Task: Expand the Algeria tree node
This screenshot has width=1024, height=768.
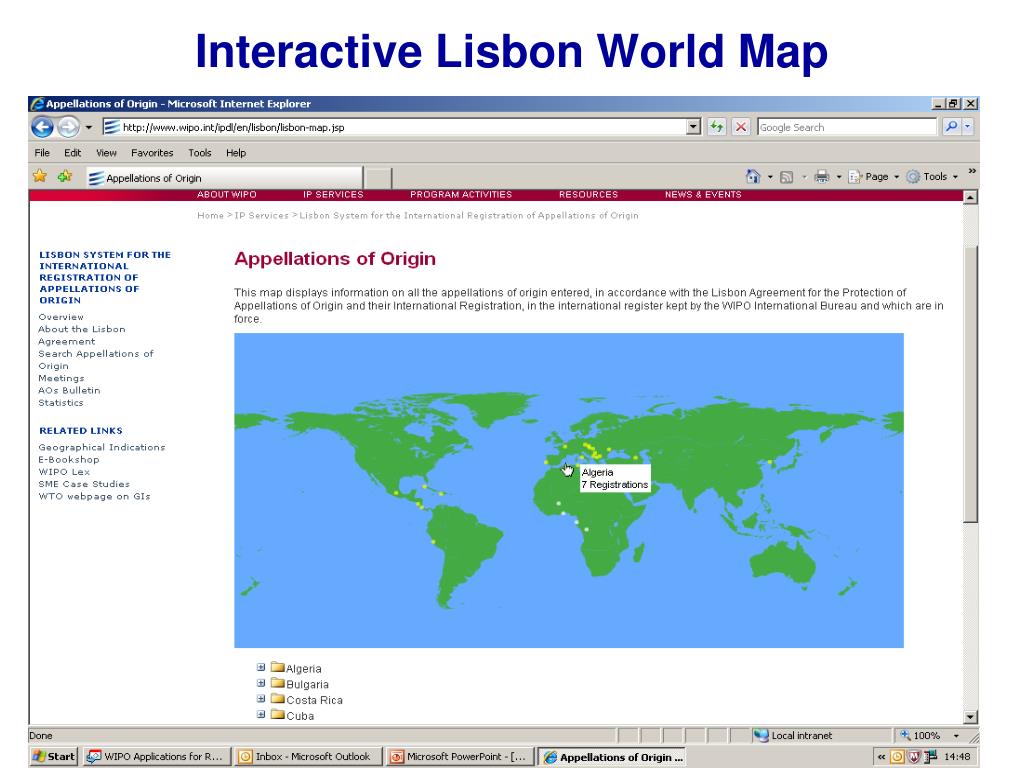Action: point(261,667)
